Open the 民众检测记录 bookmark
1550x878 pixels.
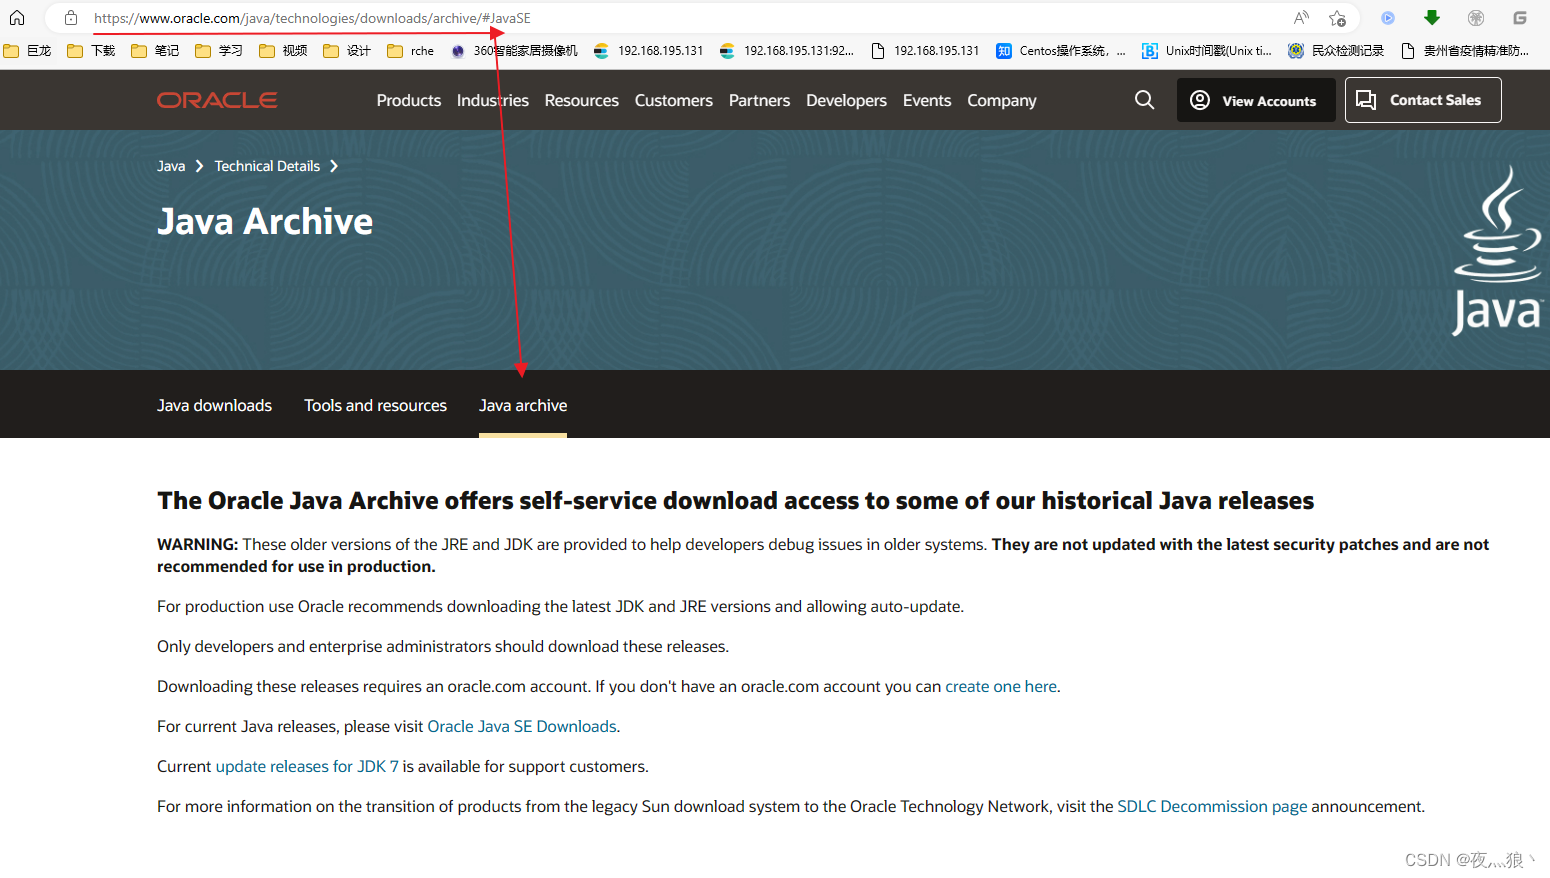click(x=1336, y=51)
